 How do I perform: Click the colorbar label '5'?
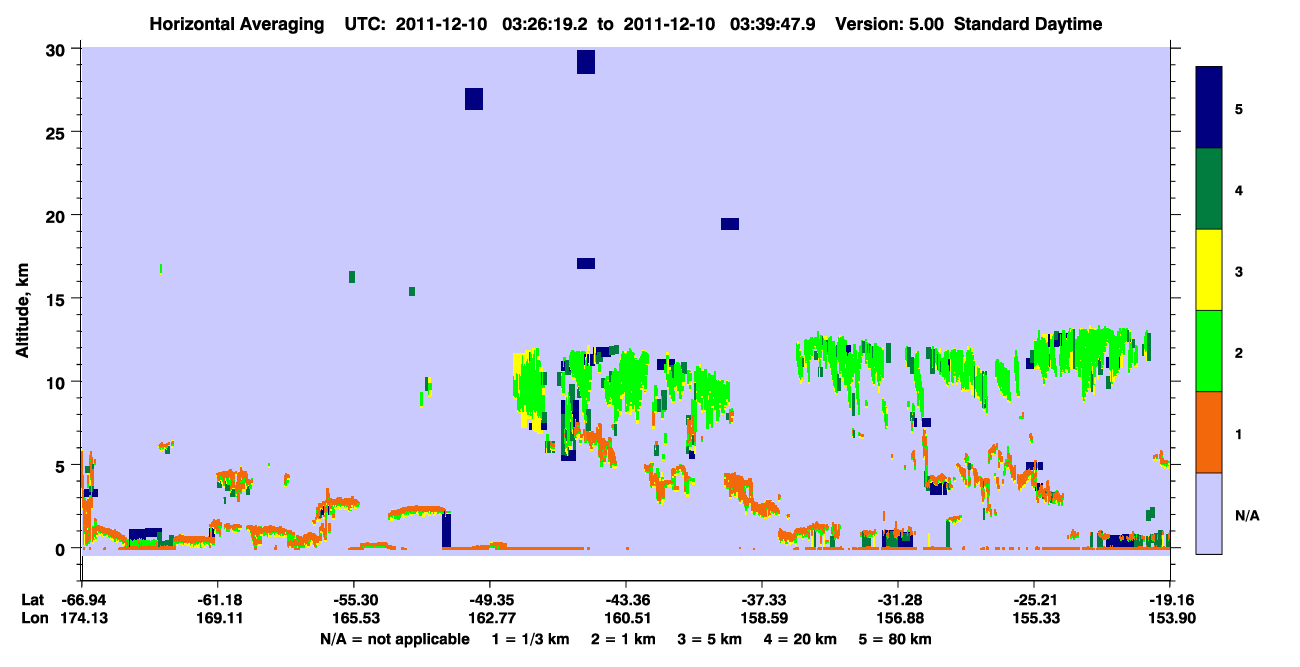click(x=1239, y=108)
